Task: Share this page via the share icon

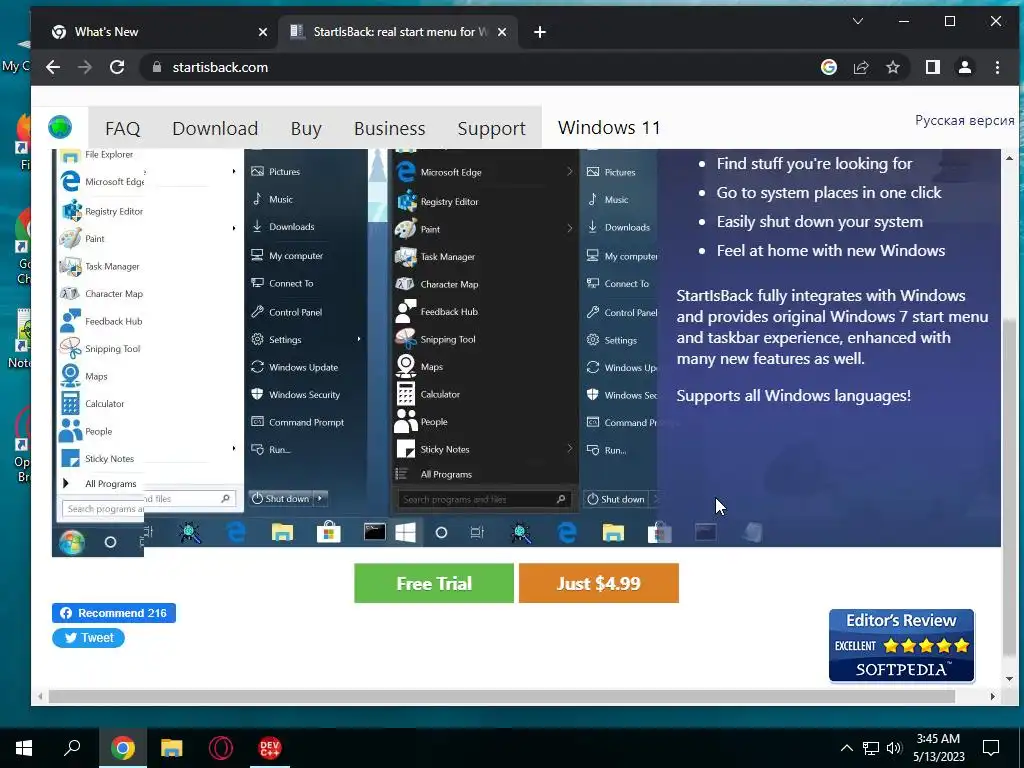Action: (x=861, y=67)
